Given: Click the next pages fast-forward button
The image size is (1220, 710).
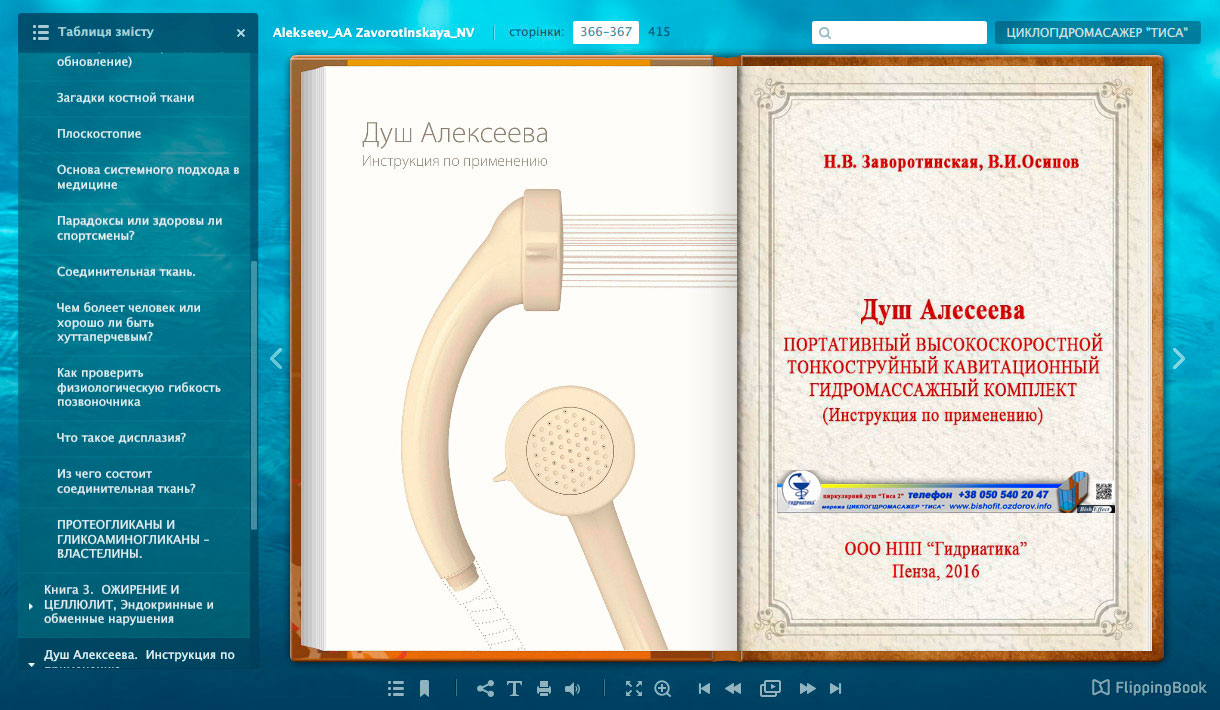Looking at the screenshot, I should pyautogui.click(x=807, y=688).
